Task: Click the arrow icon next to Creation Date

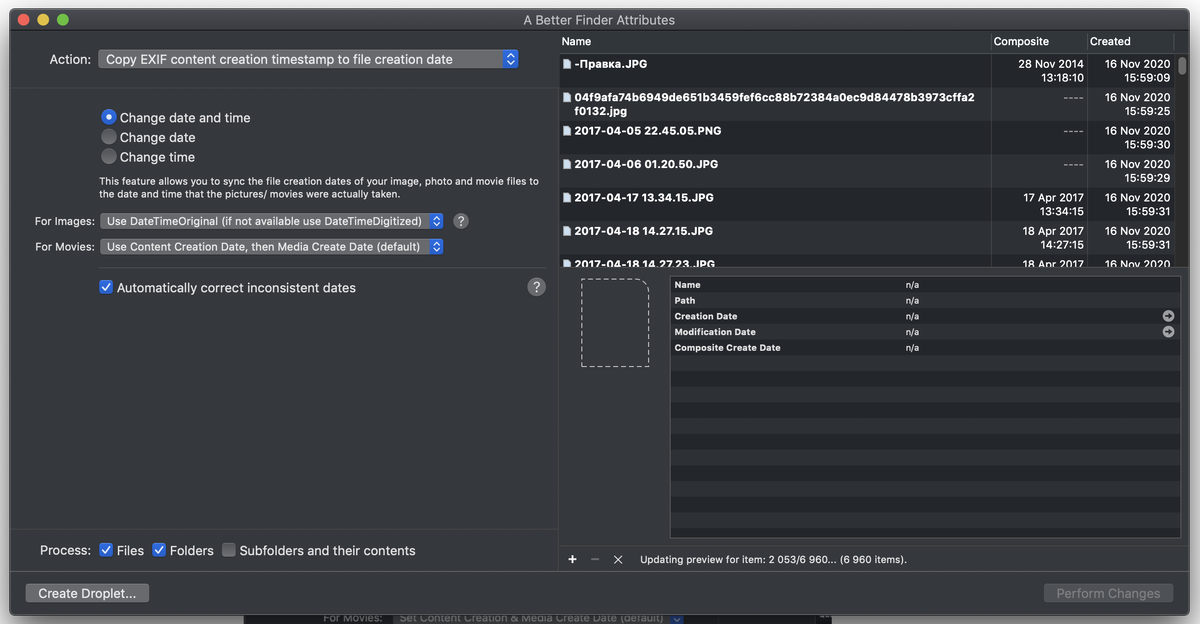Action: (x=1168, y=316)
